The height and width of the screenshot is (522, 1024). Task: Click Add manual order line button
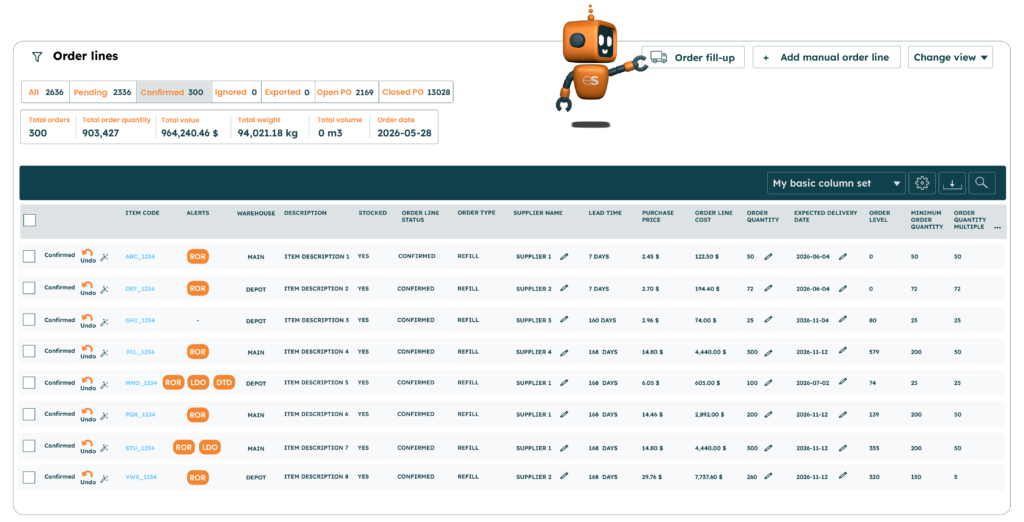coord(826,57)
